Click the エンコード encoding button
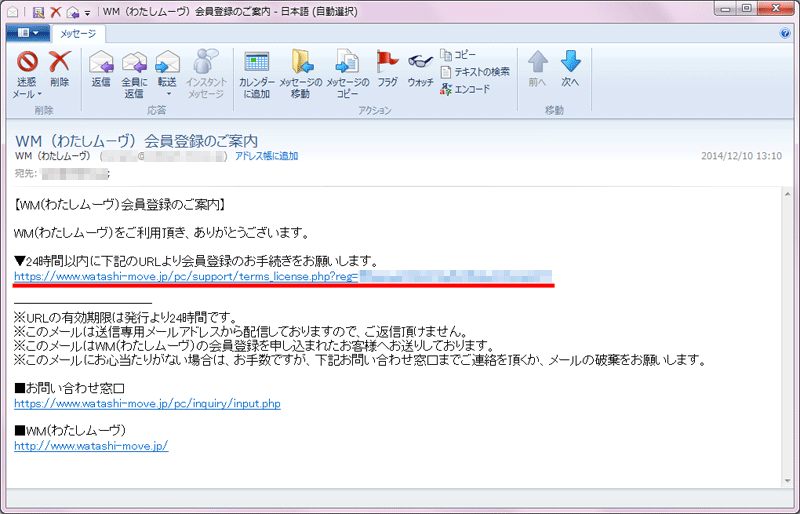Screen dimensions: 800x514 [x=465, y=89]
